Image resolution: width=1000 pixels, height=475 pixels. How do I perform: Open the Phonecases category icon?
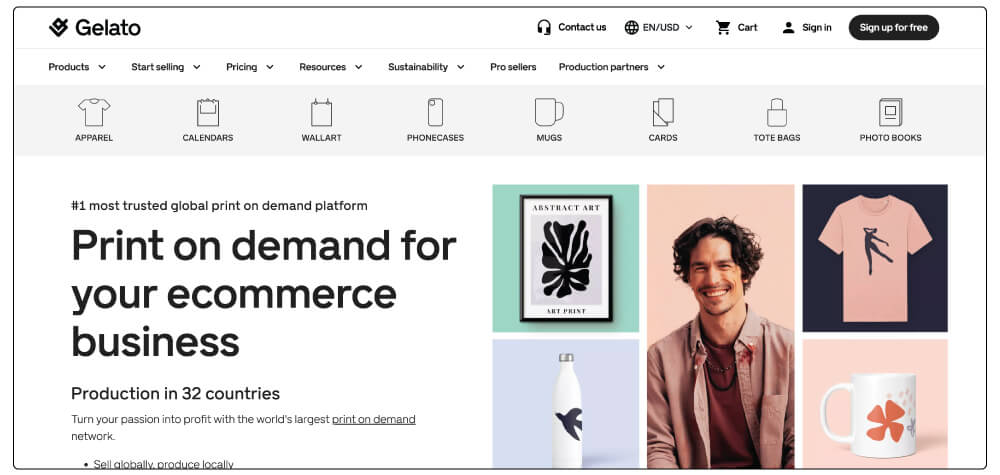435,112
